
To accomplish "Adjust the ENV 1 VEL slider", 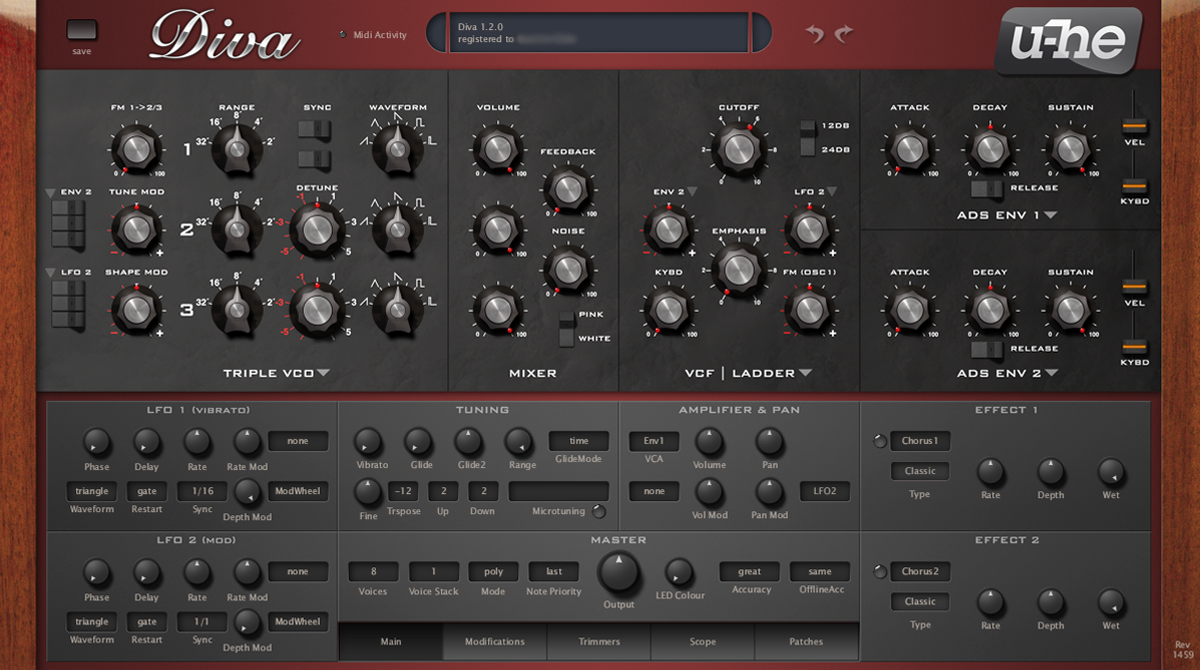I will tap(1133, 127).
